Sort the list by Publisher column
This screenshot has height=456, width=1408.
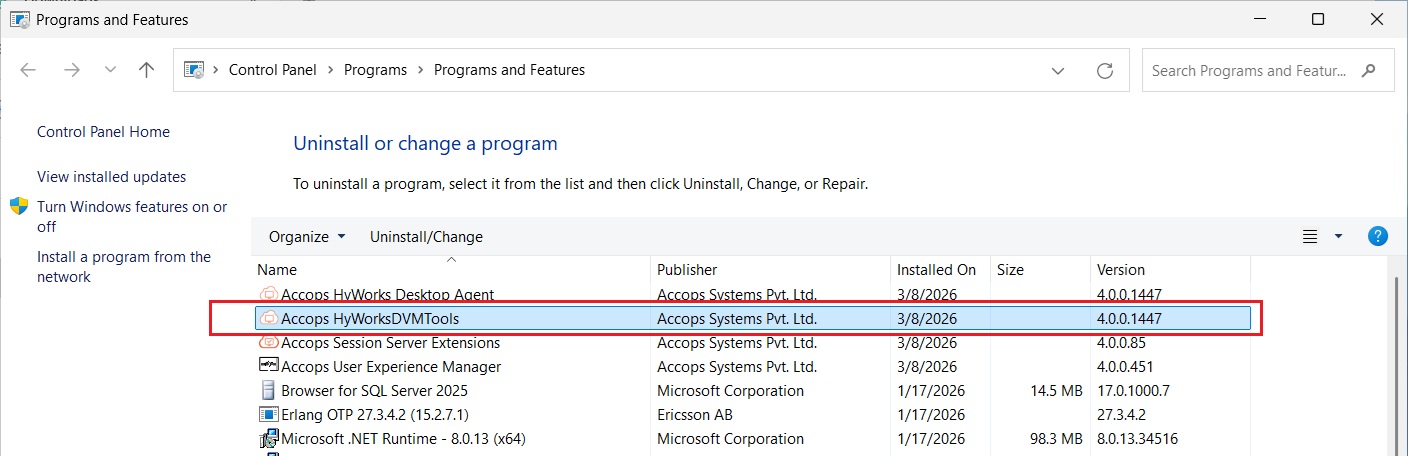(687, 270)
